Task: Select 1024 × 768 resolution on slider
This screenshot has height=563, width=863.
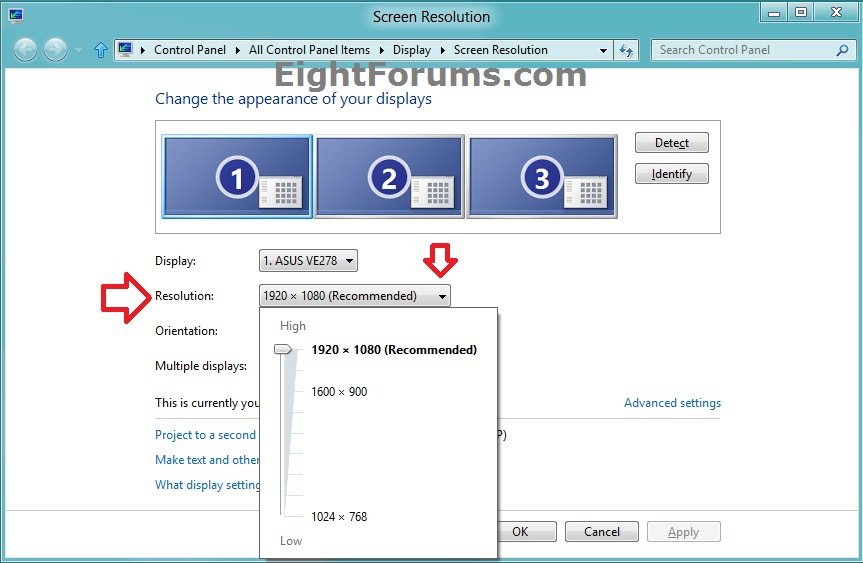Action: [339, 517]
